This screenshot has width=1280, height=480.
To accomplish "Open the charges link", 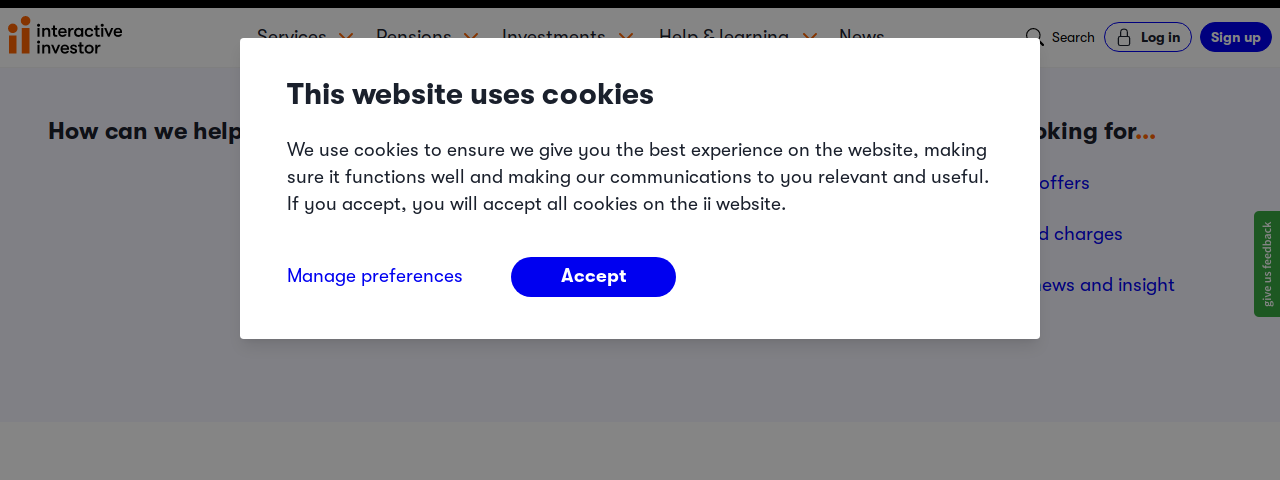I will click(x=1075, y=234).
